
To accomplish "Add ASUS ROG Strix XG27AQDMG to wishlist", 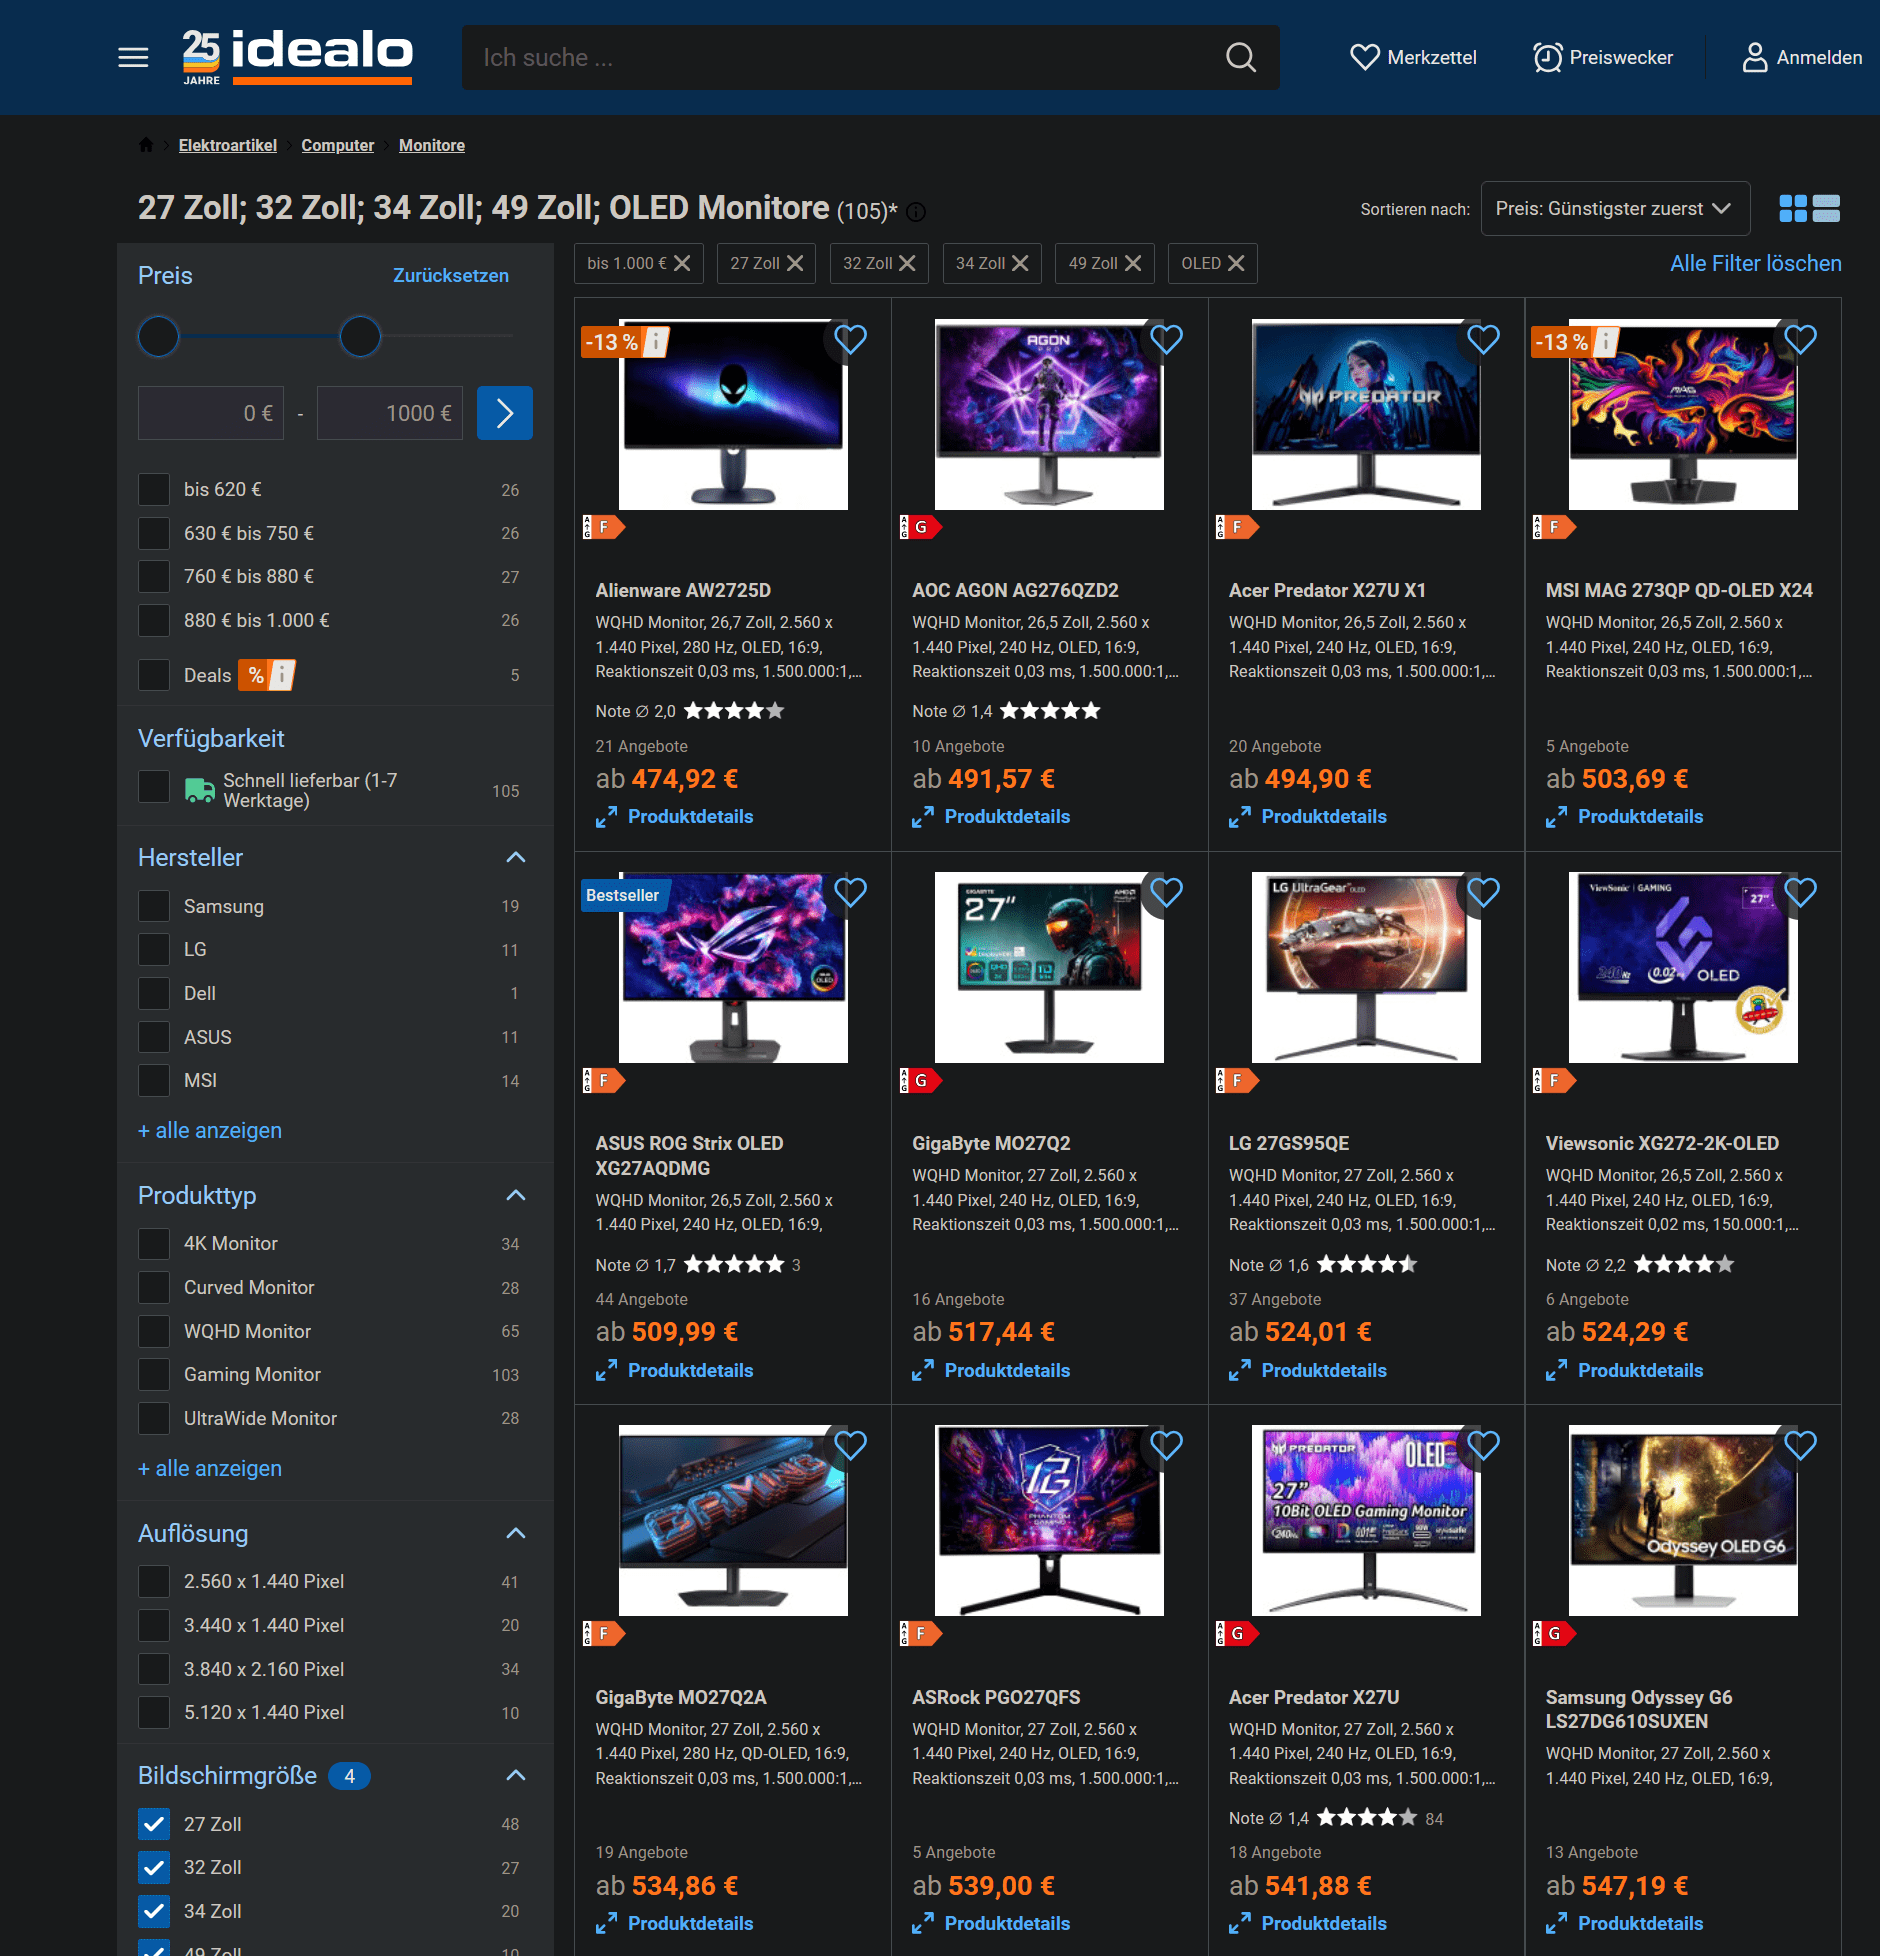I will [x=850, y=892].
